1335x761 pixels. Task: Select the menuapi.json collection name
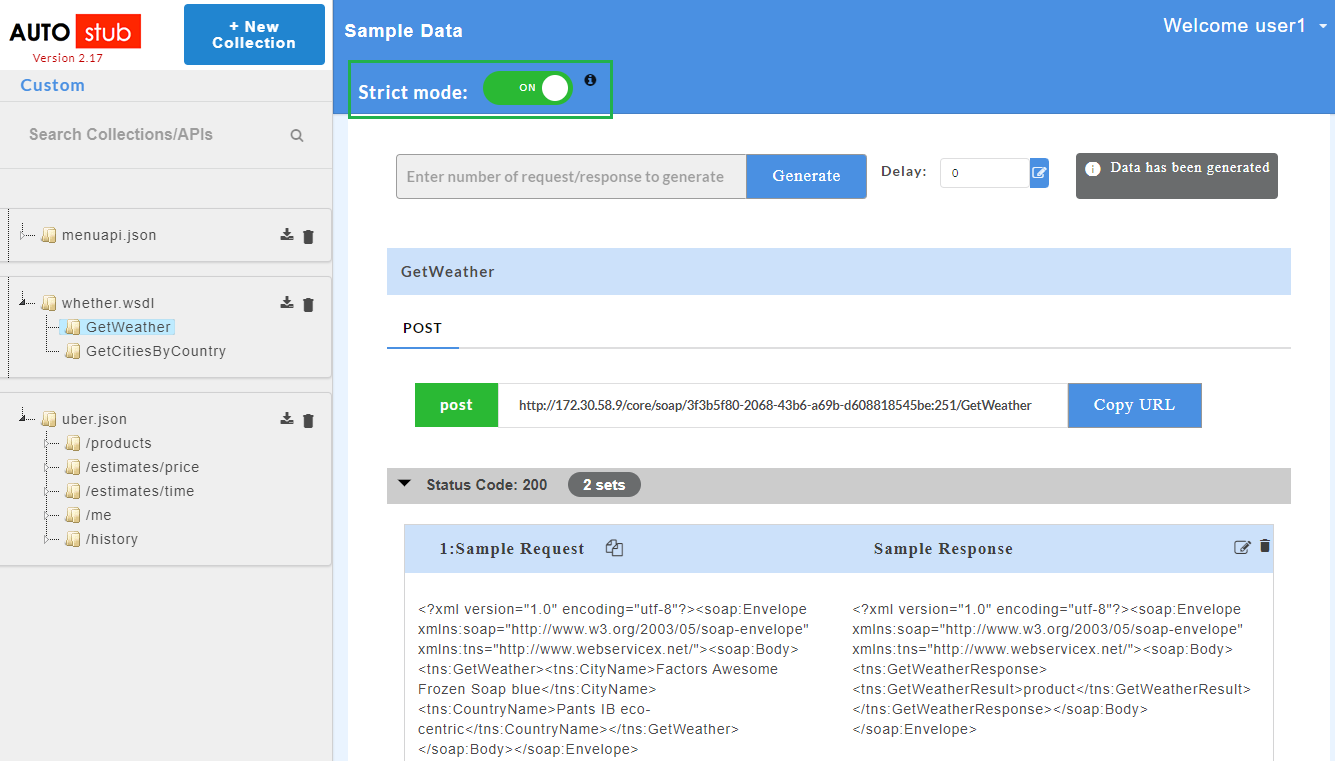coord(109,235)
